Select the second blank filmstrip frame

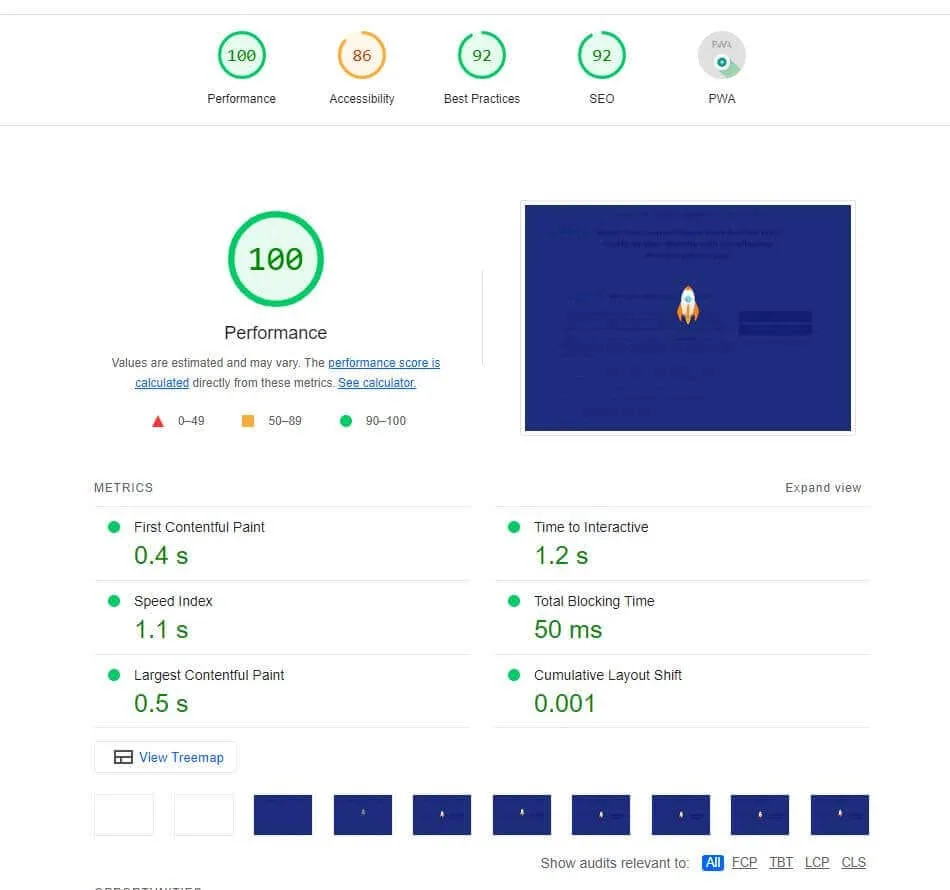[204, 815]
